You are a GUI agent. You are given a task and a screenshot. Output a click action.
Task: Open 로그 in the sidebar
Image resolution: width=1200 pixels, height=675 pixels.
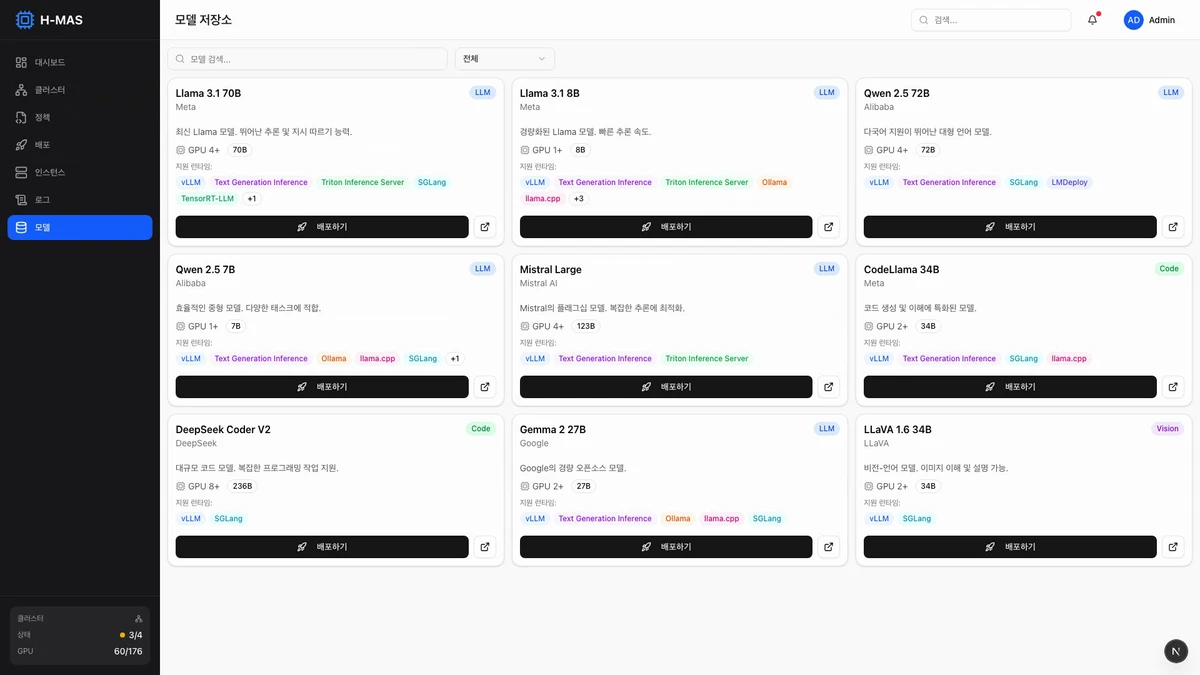[80, 200]
